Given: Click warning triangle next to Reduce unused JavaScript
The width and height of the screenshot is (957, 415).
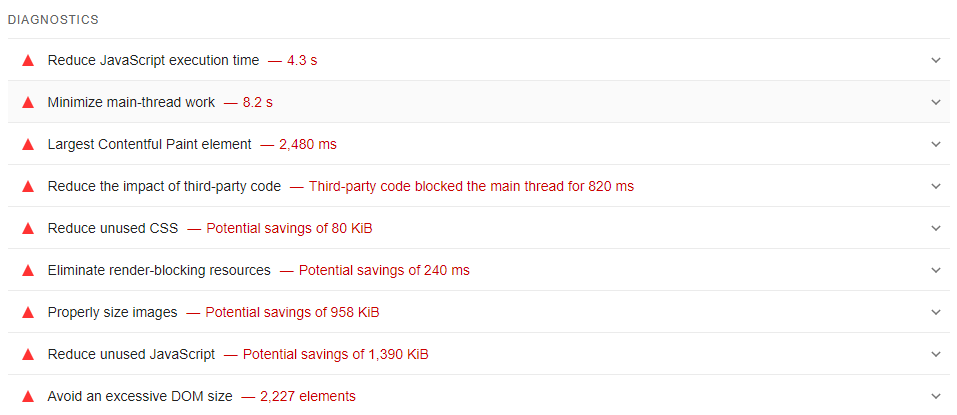Looking at the screenshot, I should click(28, 354).
